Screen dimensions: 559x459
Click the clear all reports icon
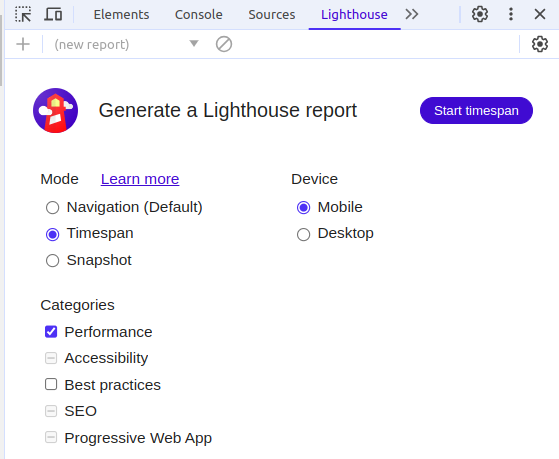pos(224,45)
